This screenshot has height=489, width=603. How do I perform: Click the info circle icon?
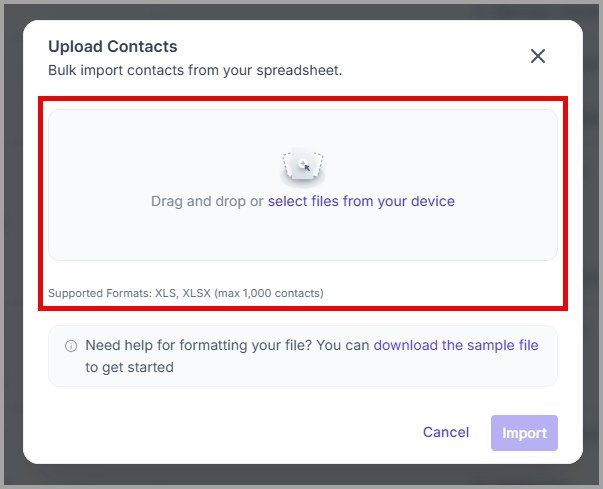[x=71, y=346]
